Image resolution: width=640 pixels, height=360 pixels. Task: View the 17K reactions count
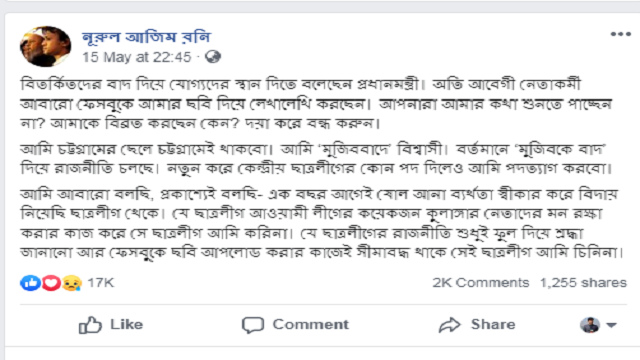pyautogui.click(x=101, y=282)
